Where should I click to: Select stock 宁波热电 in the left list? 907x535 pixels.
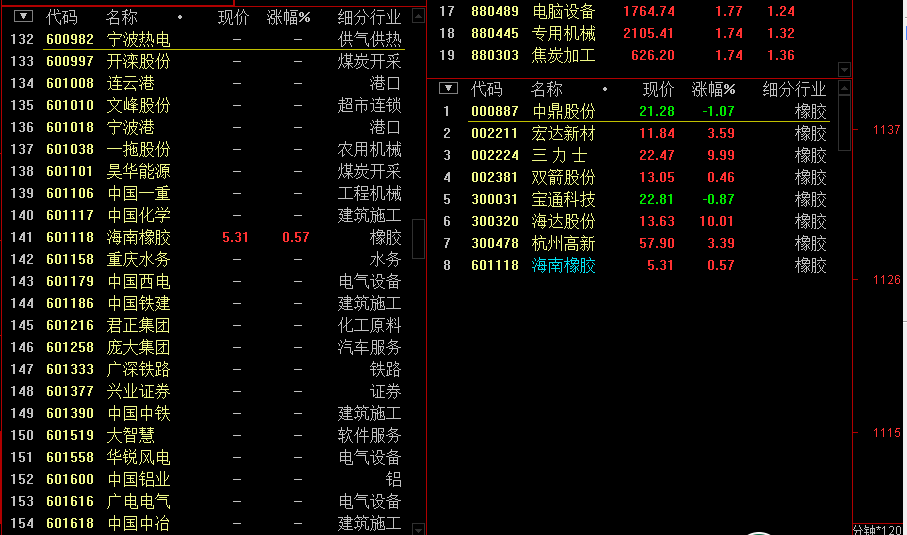coord(207,39)
